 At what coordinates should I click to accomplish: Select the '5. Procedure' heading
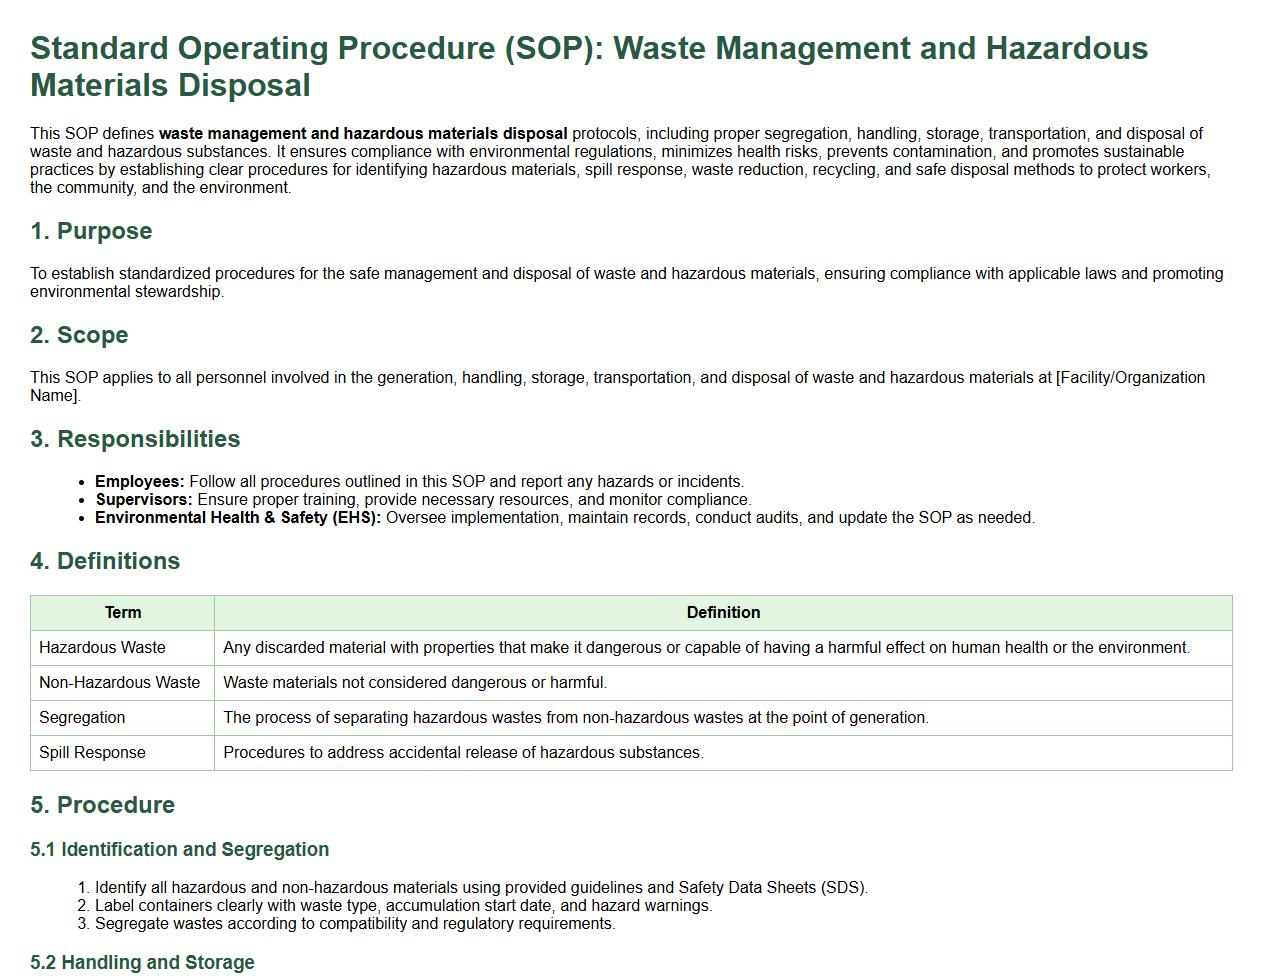click(102, 805)
